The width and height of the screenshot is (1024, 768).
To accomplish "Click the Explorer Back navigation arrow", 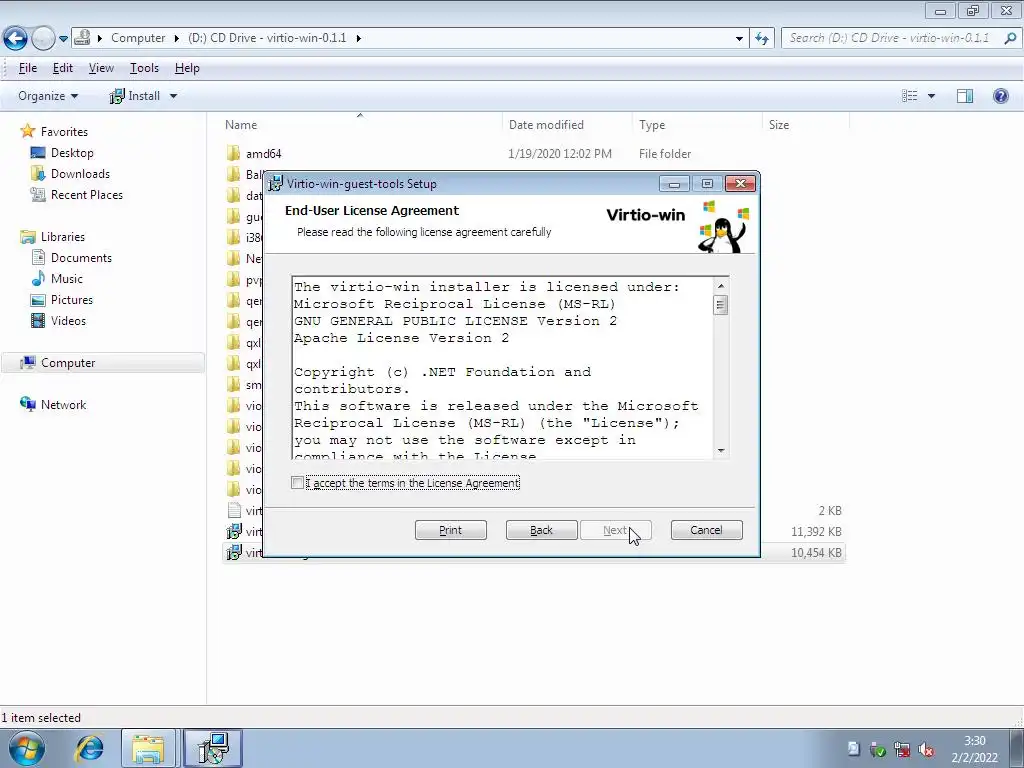I will 16,38.
